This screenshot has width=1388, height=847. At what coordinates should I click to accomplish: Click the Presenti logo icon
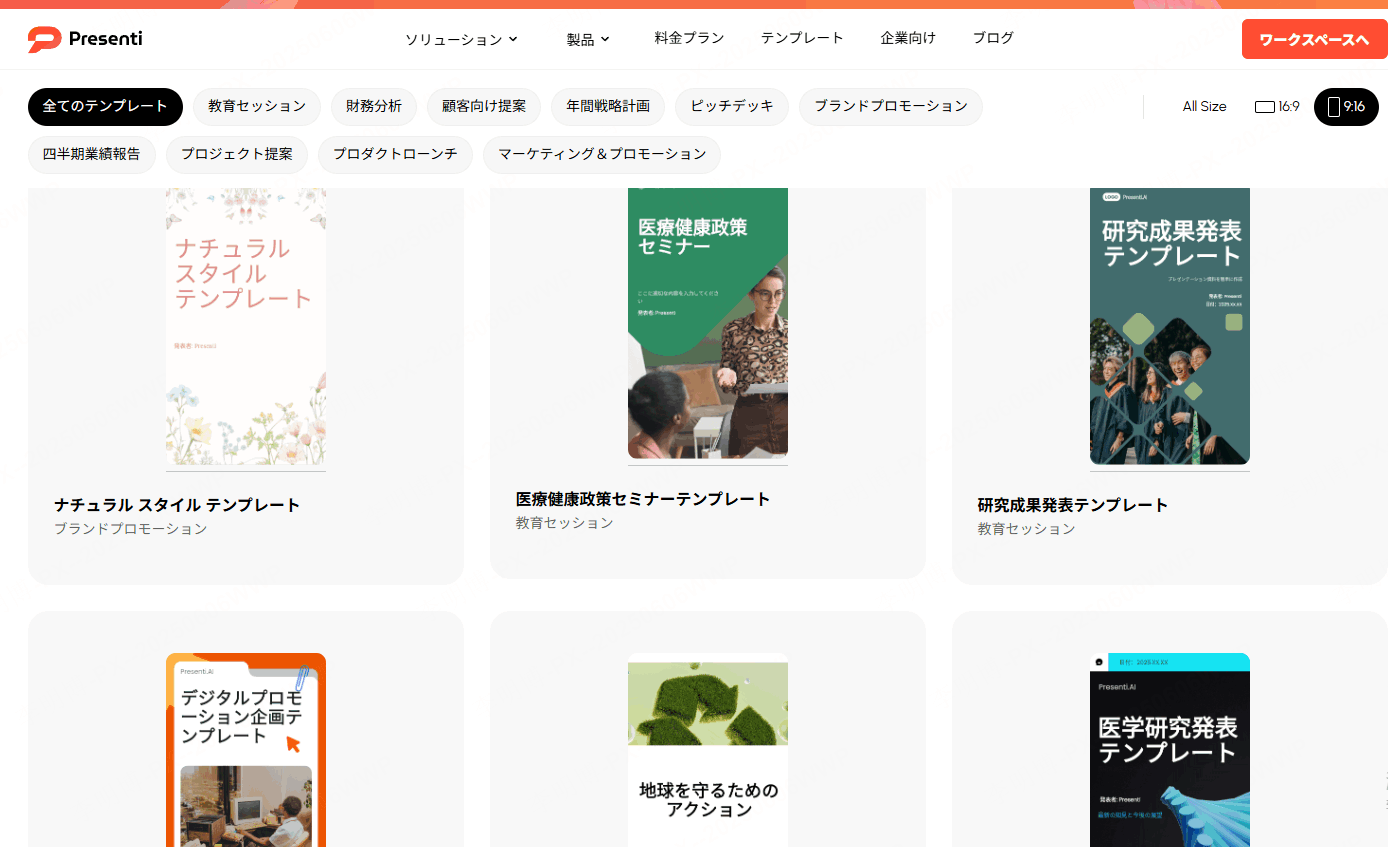click(44, 39)
